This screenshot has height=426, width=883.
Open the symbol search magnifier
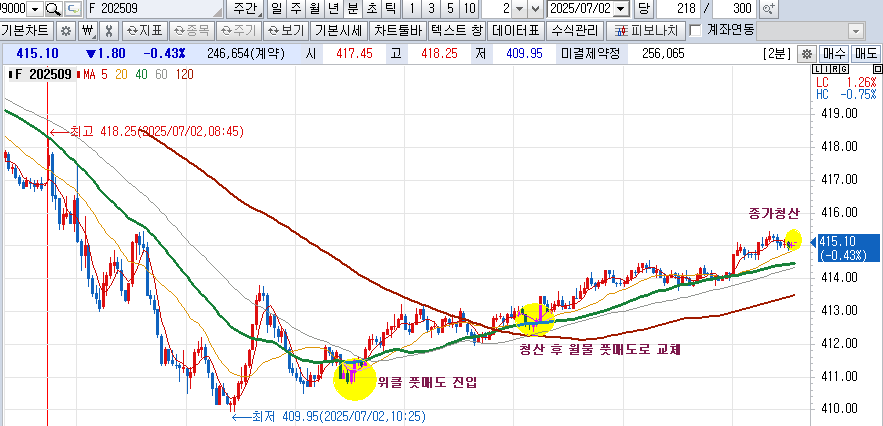click(53, 8)
